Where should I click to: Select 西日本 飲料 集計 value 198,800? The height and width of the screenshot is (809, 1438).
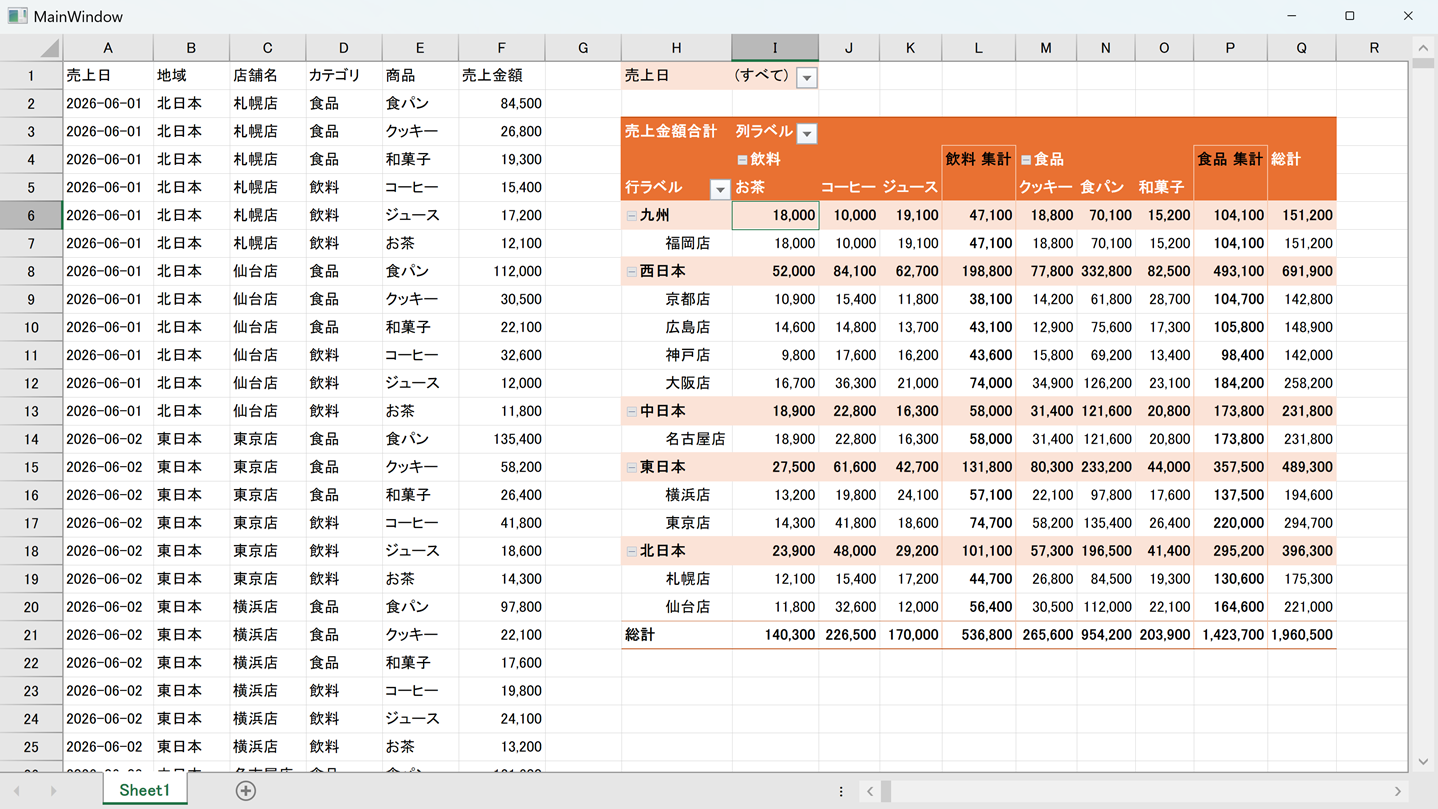pos(978,271)
